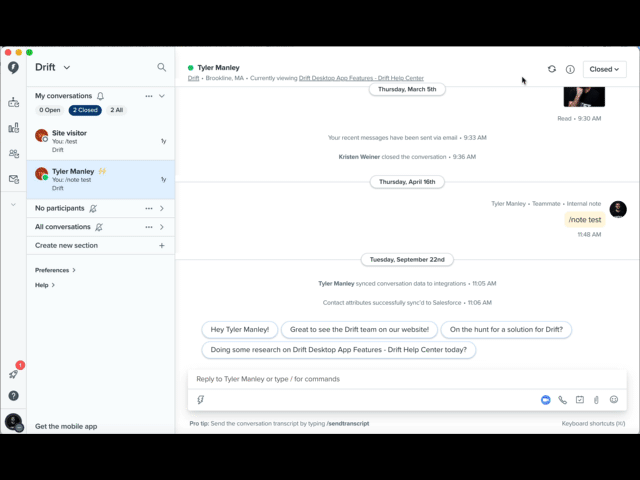Search conversations with the magnifier icon
This screenshot has width=640, height=480.
(x=162, y=67)
